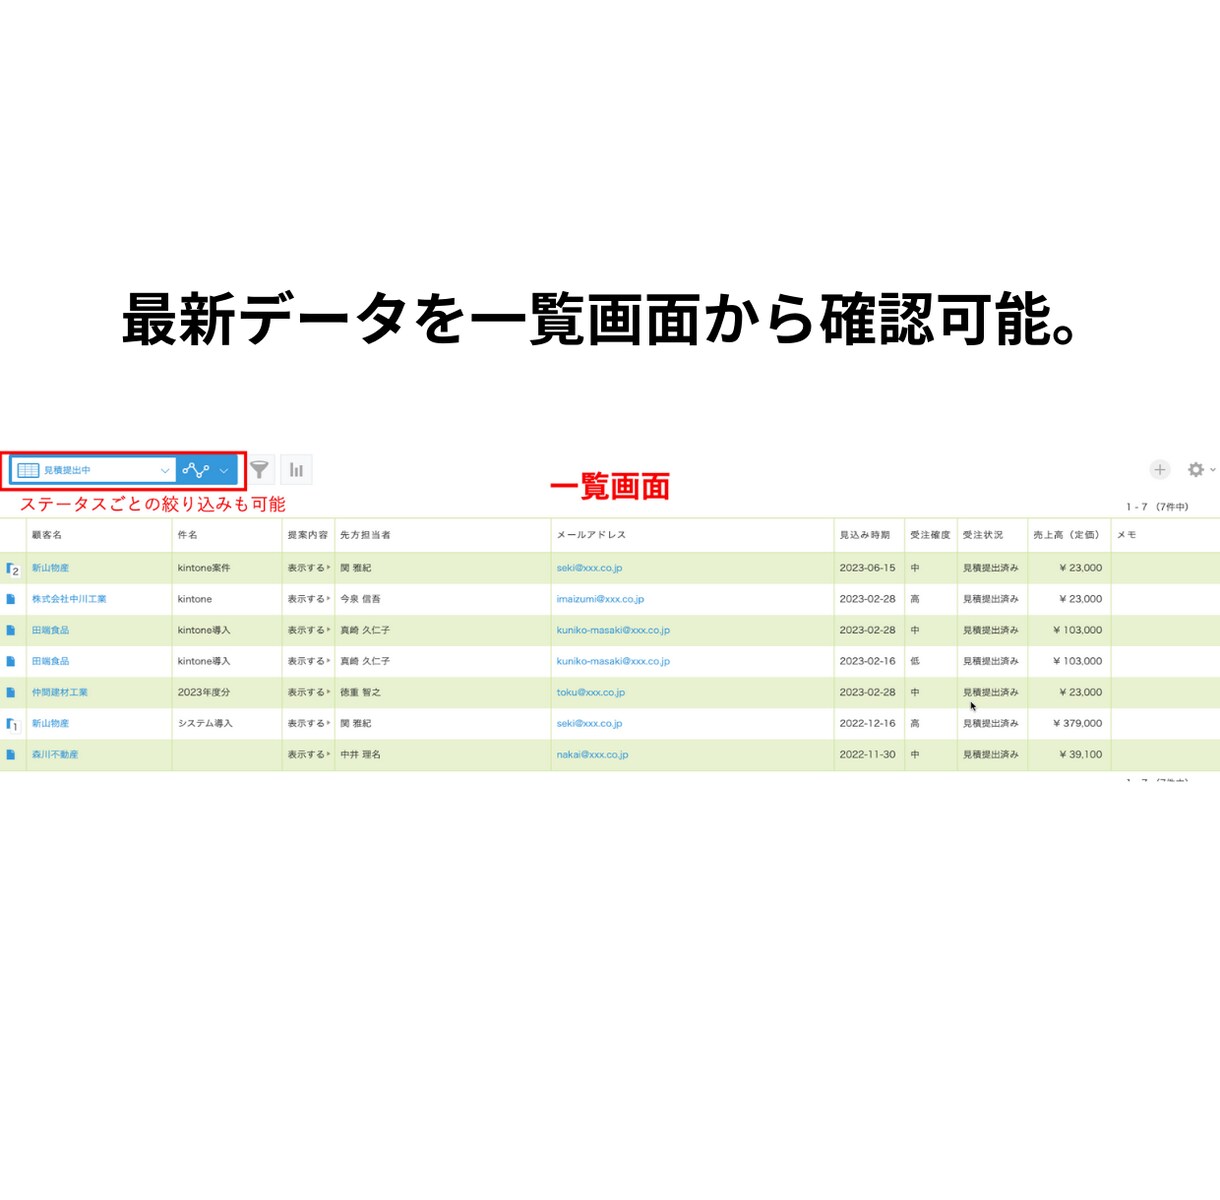Select the amount ¥ 379,000
Viewport: 1220px width, 1200px height.
pos(1077,723)
